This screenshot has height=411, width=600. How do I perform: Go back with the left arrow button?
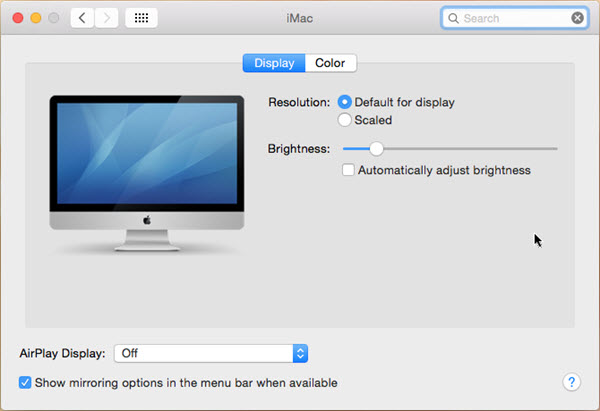pyautogui.click(x=82, y=18)
